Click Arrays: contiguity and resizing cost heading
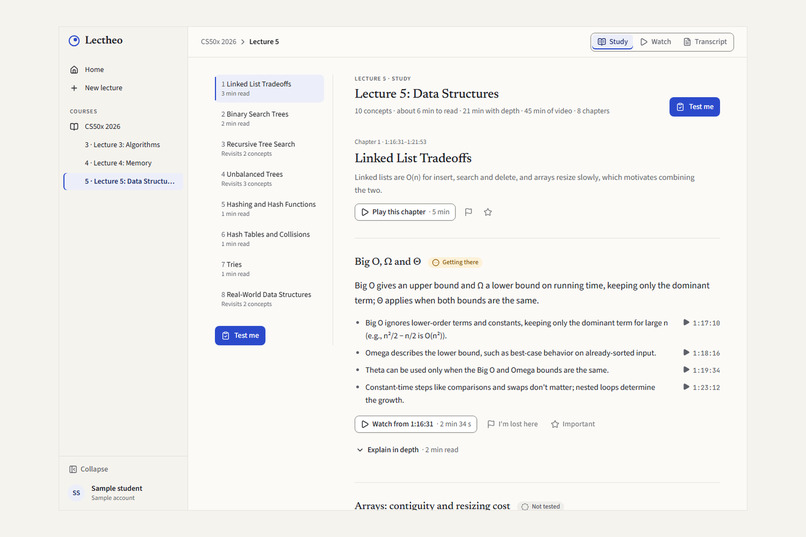The width and height of the screenshot is (806, 537). coord(432,506)
